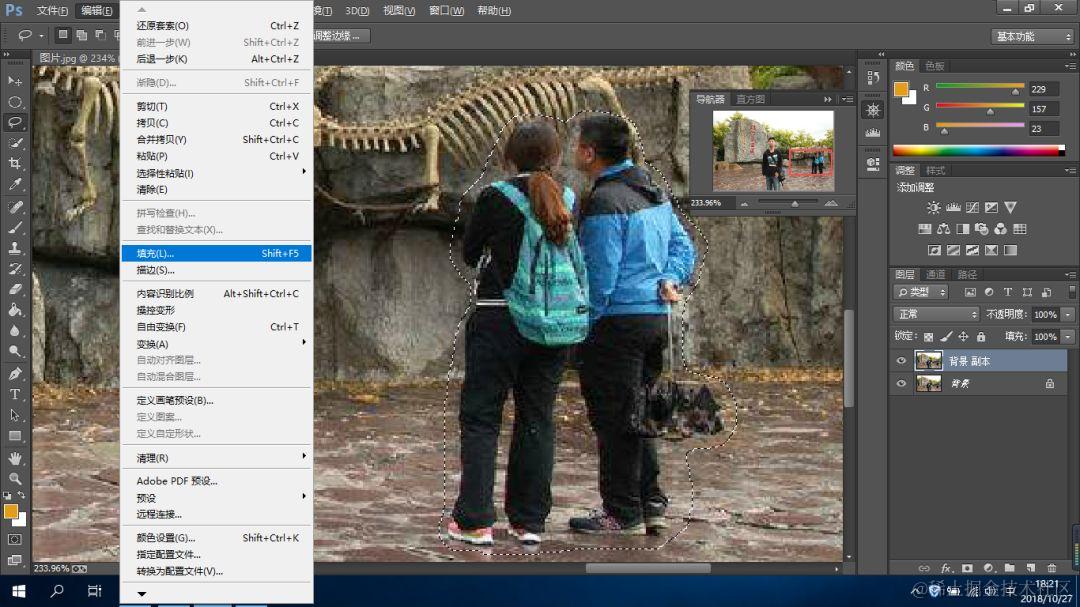Viewport: 1080px width, 607px height.
Task: Select the Spot Healing Brush tool
Action: [14, 207]
